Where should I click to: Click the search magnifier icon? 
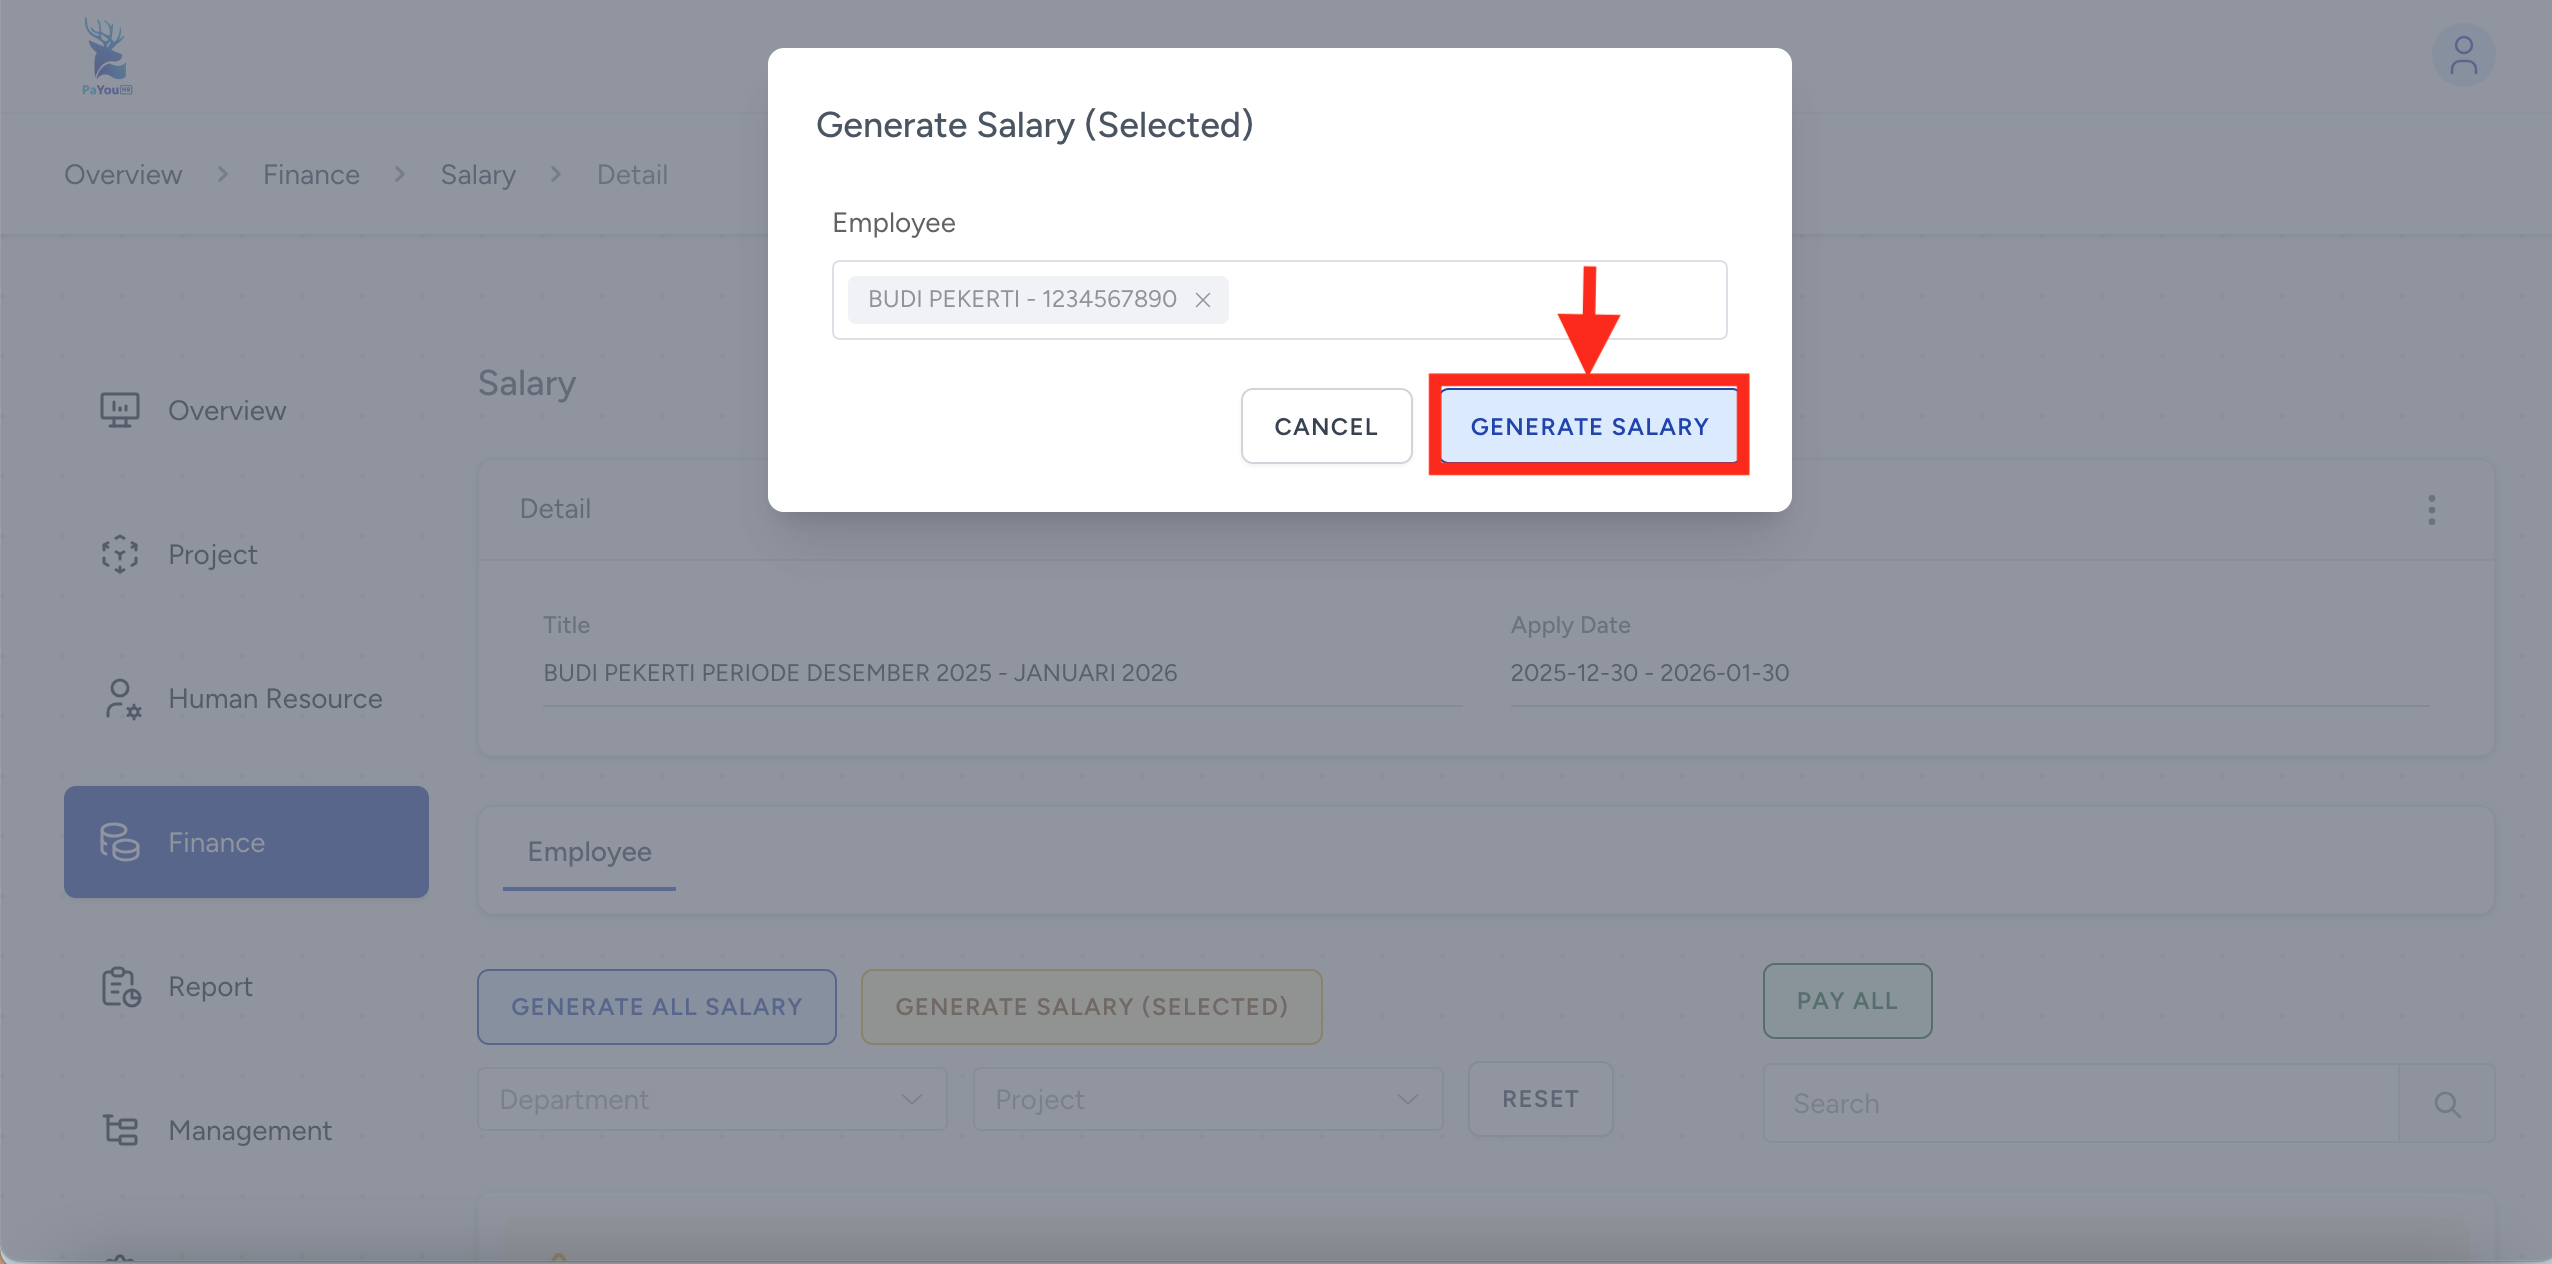pos(2447,1104)
